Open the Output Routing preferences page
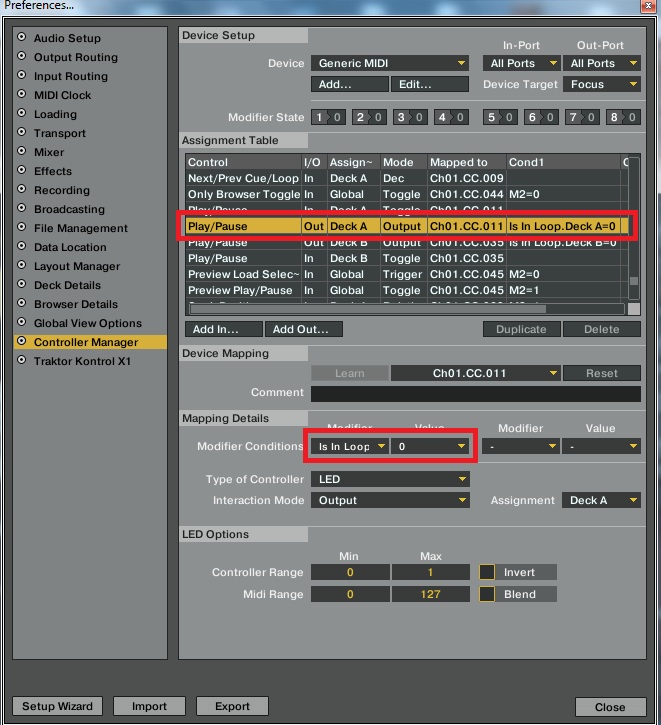The height and width of the screenshot is (725, 661). tap(75, 57)
